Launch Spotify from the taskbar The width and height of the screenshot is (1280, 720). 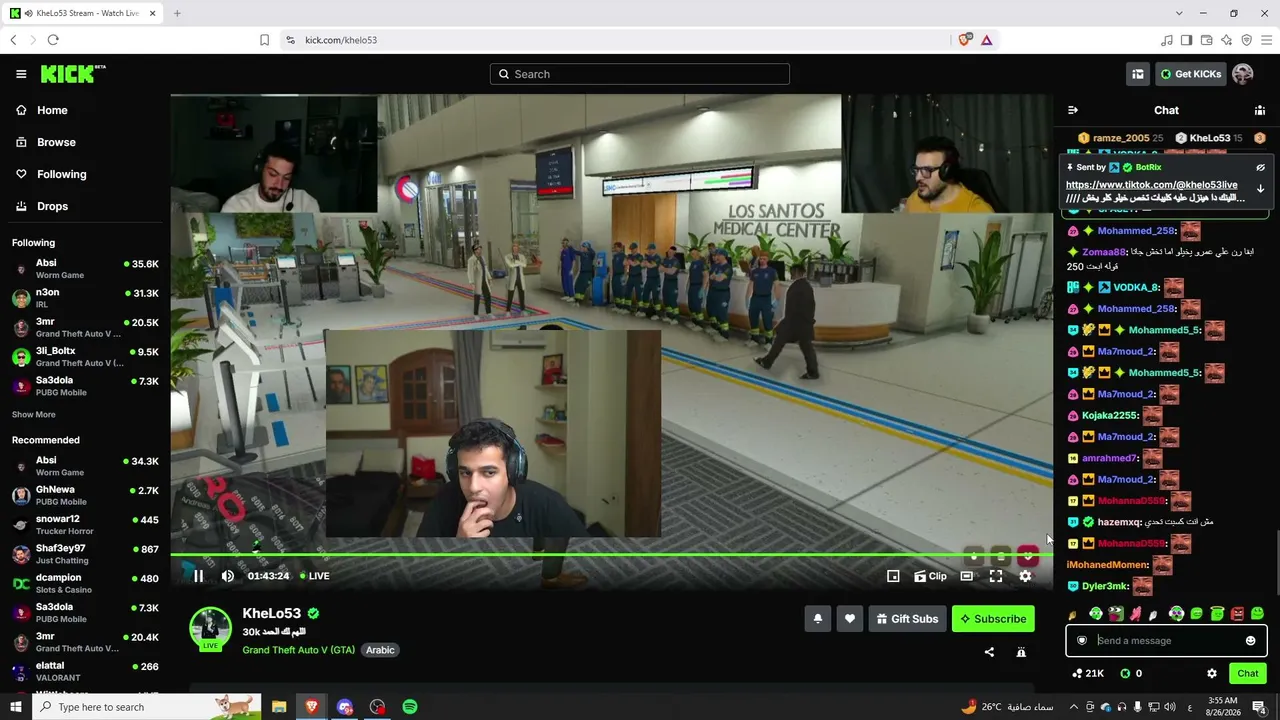point(410,707)
